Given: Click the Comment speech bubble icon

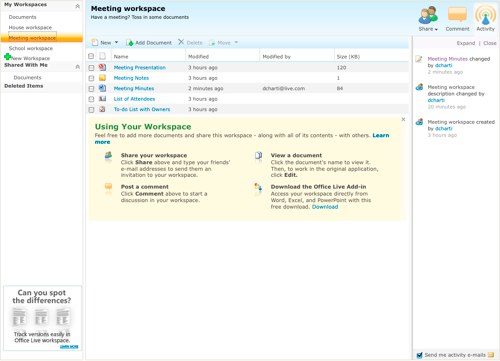Looking at the screenshot, I should tap(457, 15).
